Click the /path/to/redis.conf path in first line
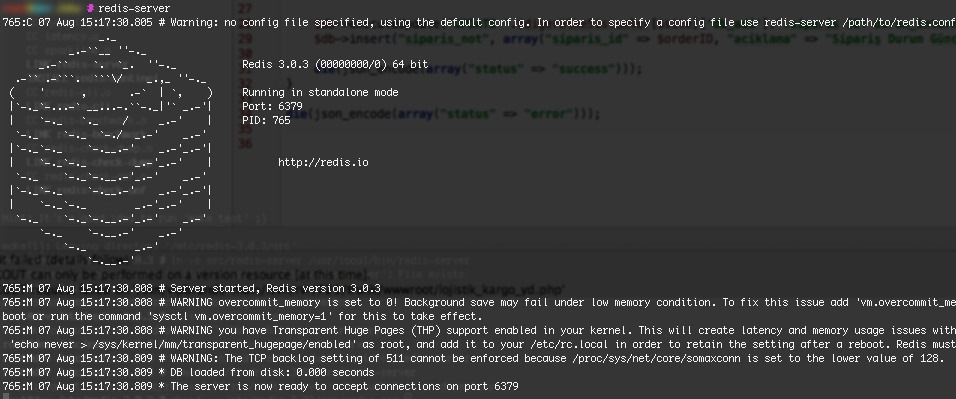The image size is (956, 399). point(899,23)
